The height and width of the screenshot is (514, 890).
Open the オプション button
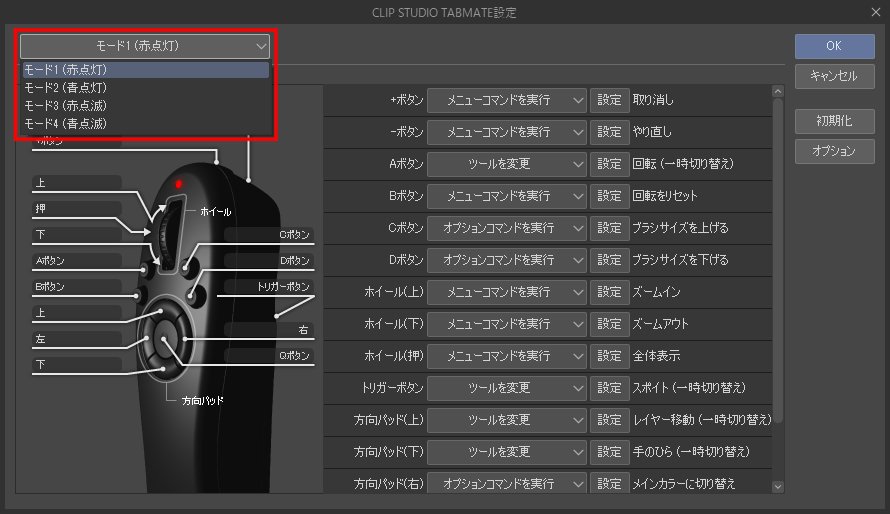pos(834,151)
